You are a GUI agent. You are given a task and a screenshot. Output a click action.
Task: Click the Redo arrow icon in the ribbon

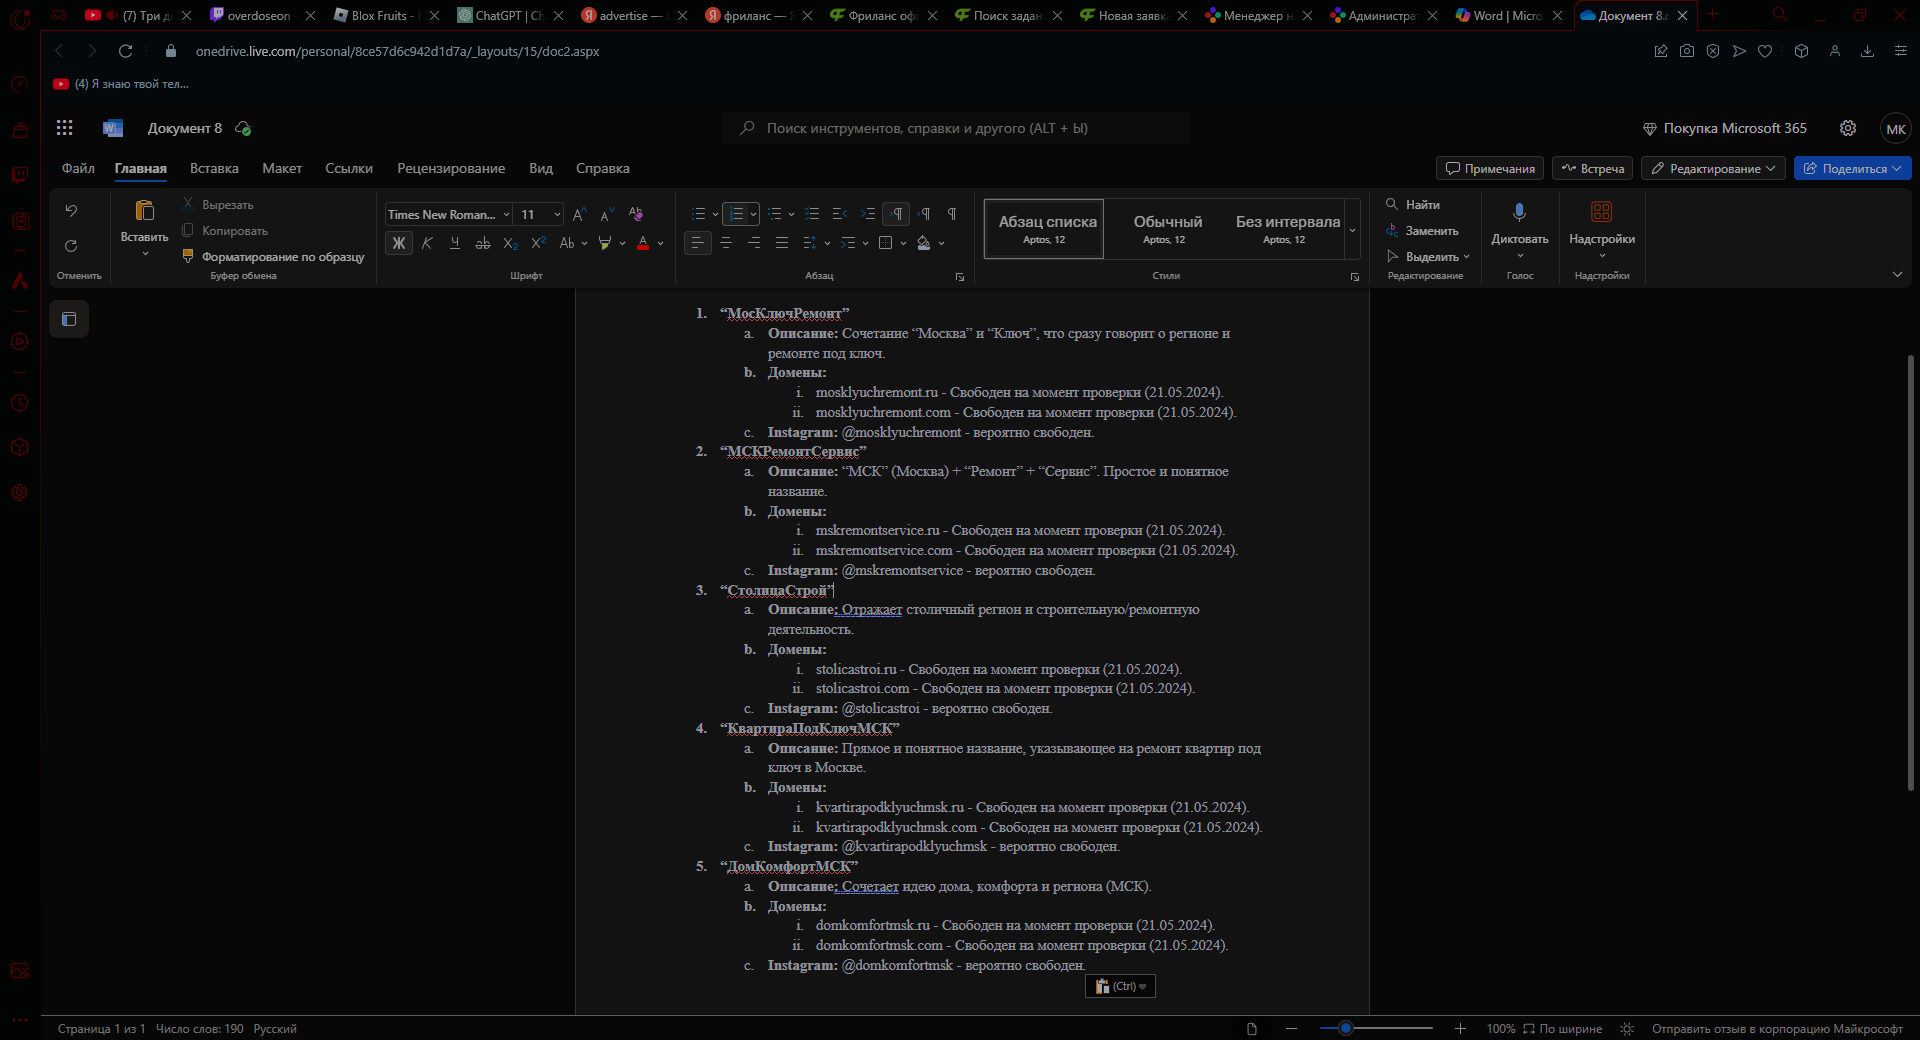71,246
